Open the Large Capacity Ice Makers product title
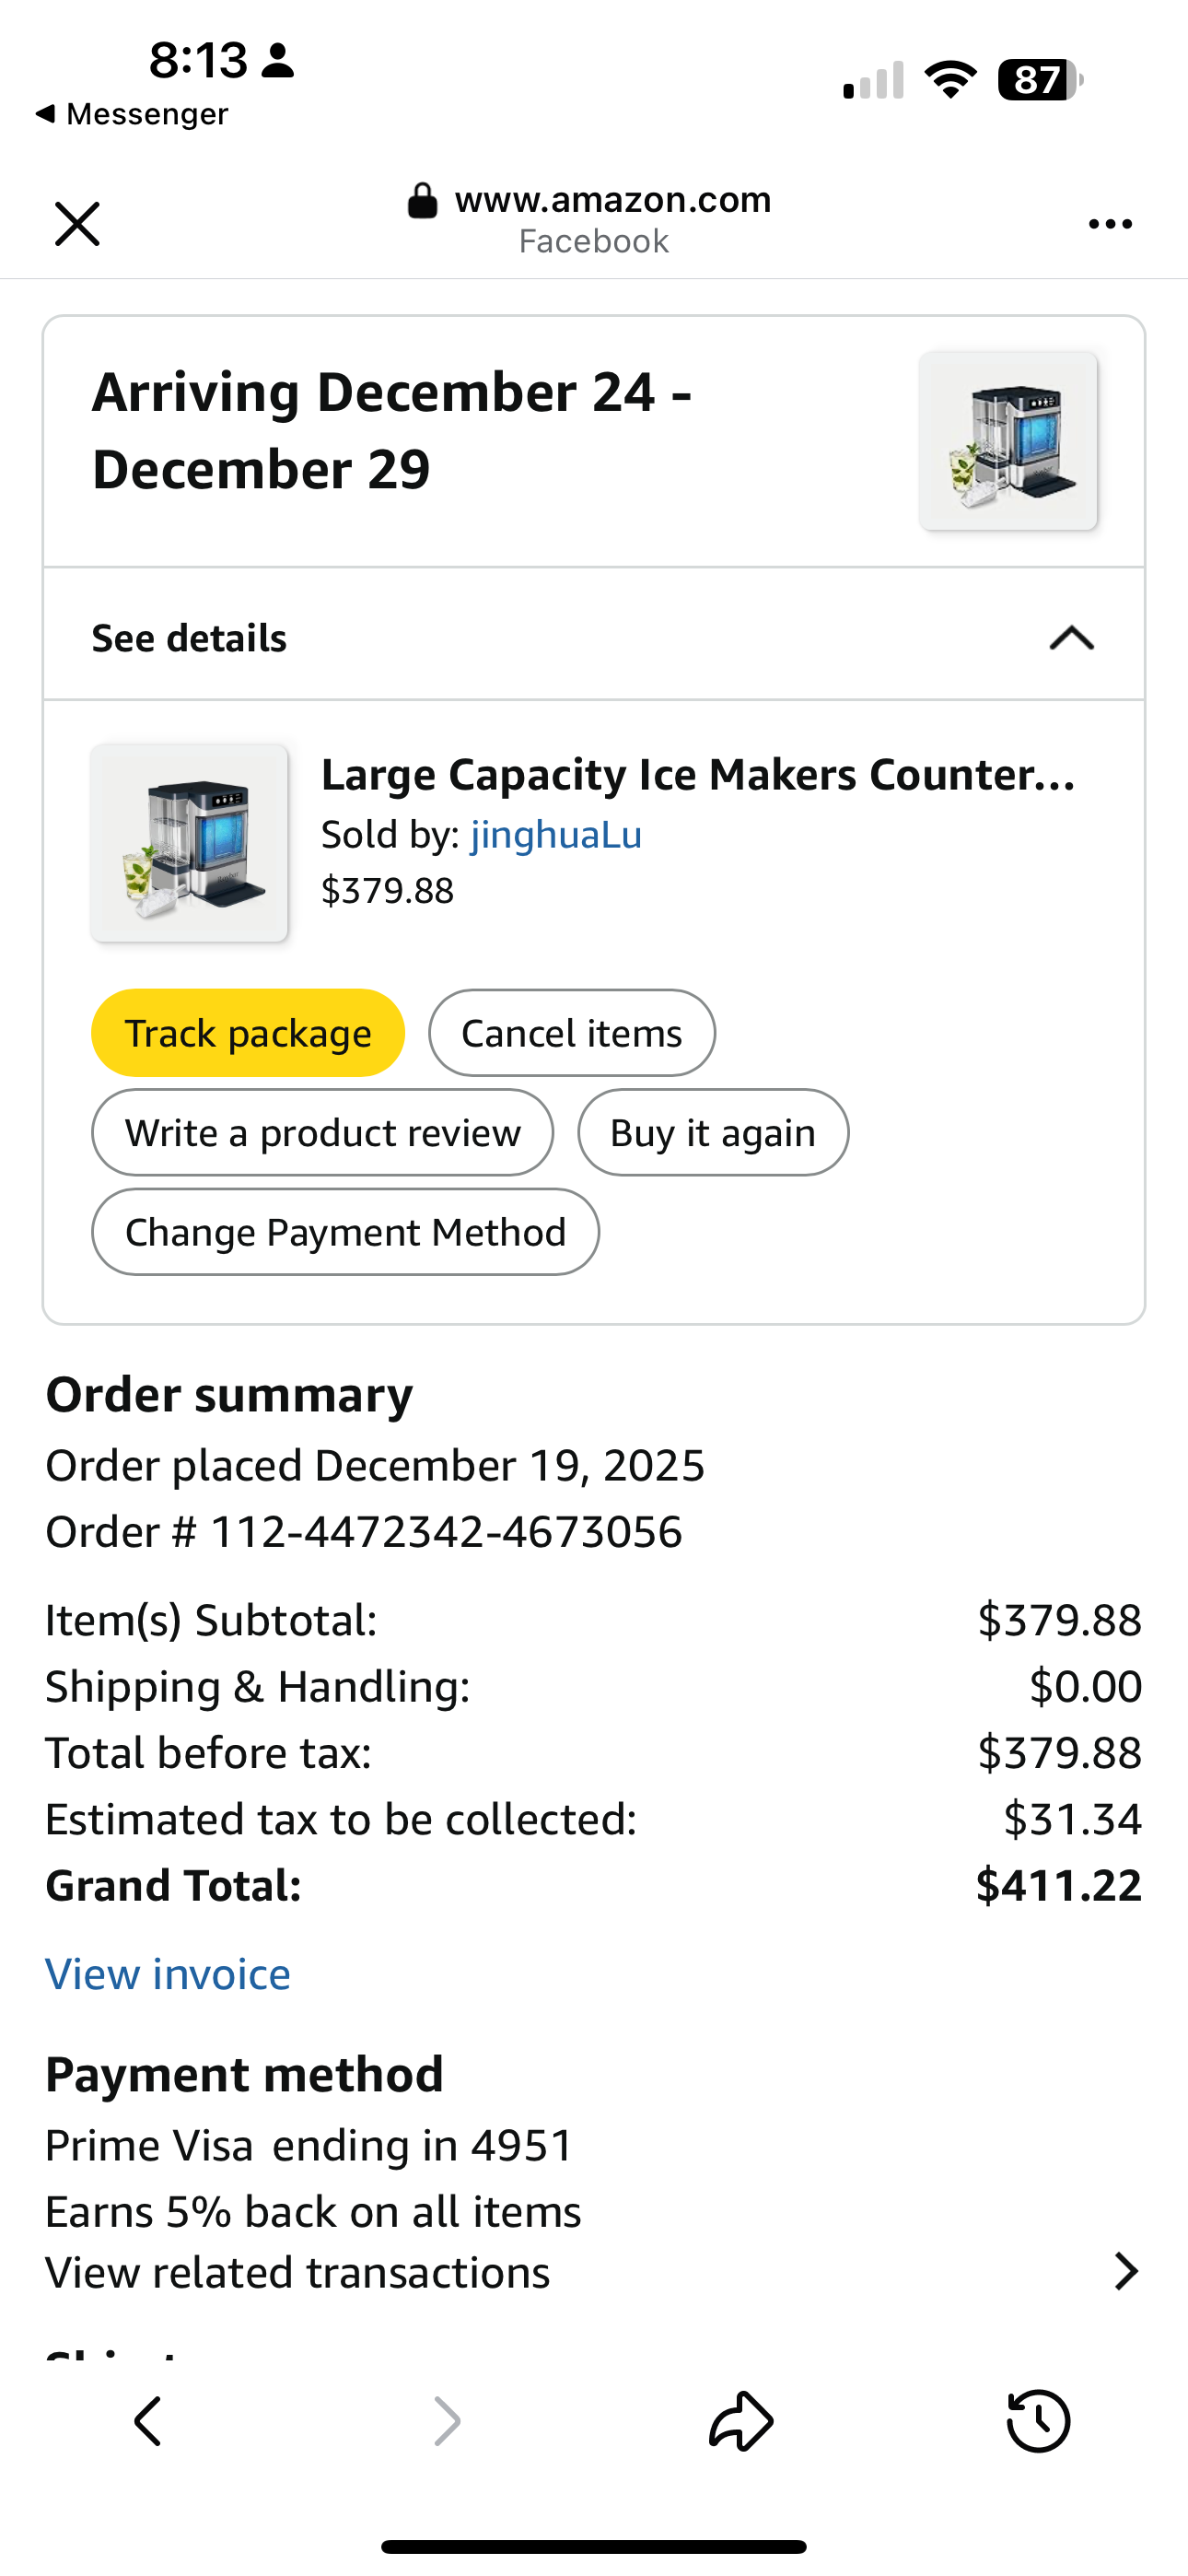The height and width of the screenshot is (2576, 1188). click(697, 775)
